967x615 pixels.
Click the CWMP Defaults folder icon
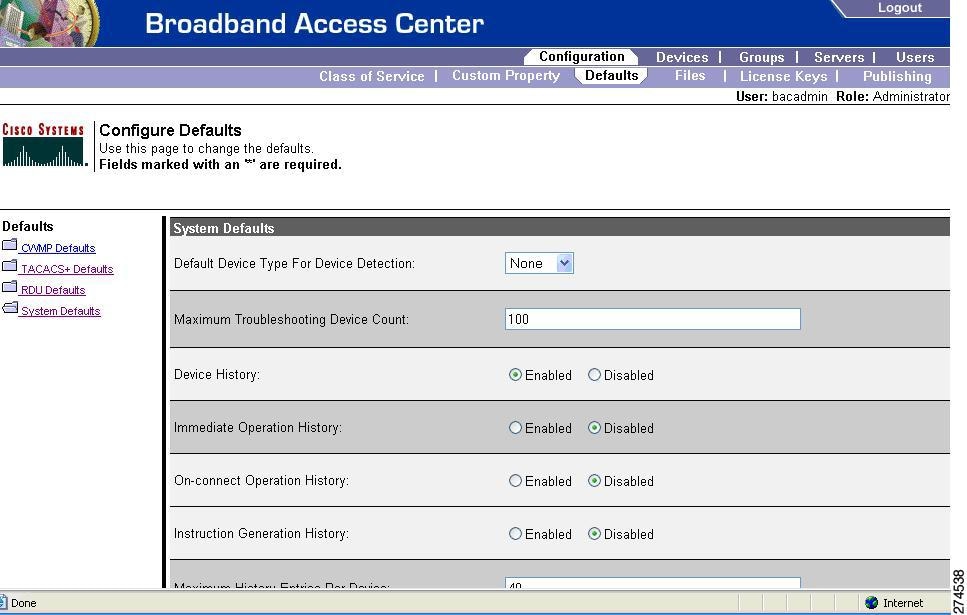pos(10,245)
